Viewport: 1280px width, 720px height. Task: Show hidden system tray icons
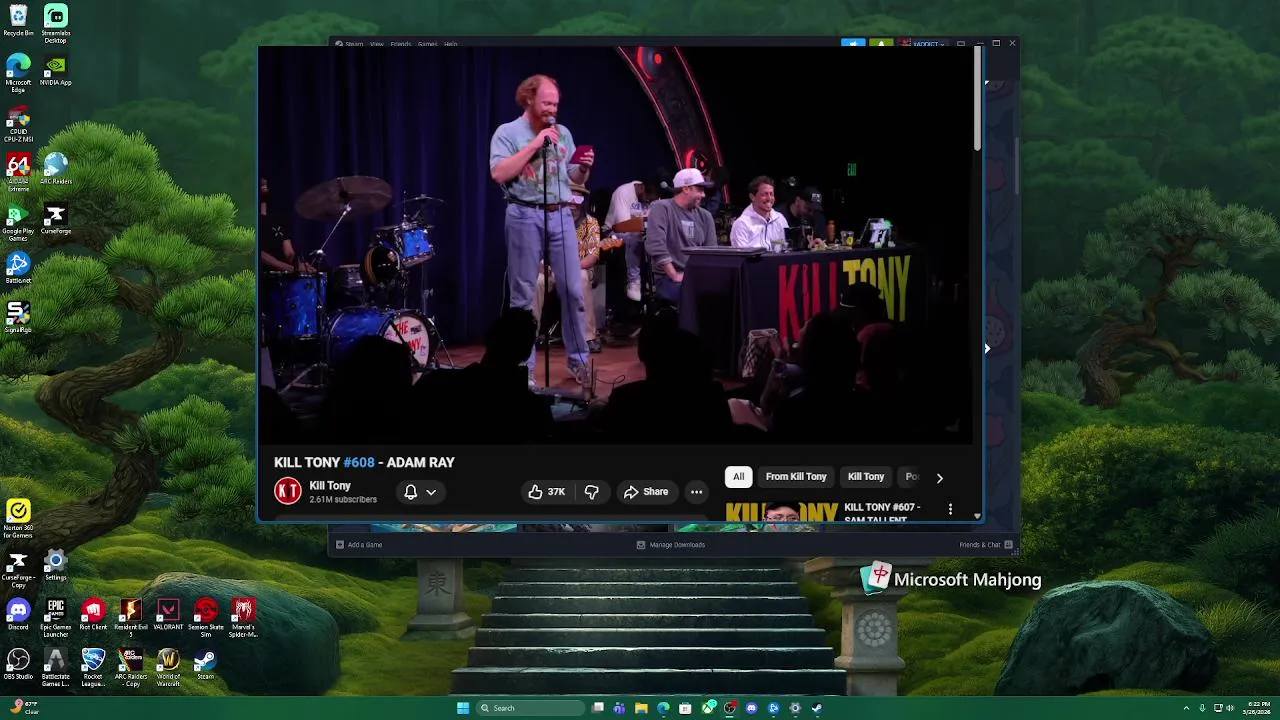[x=1186, y=708]
